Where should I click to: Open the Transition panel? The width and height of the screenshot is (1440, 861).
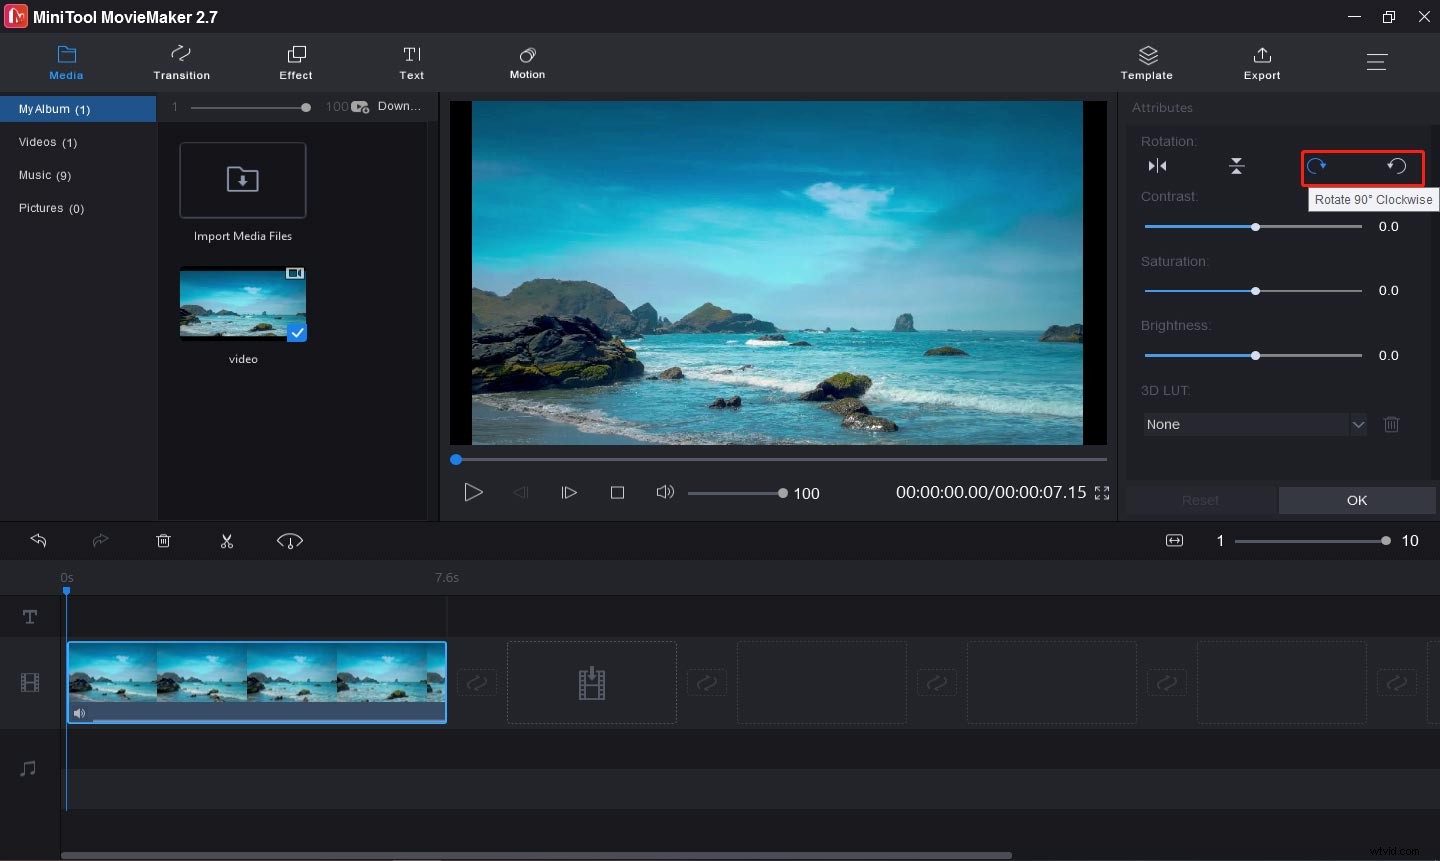(x=181, y=62)
